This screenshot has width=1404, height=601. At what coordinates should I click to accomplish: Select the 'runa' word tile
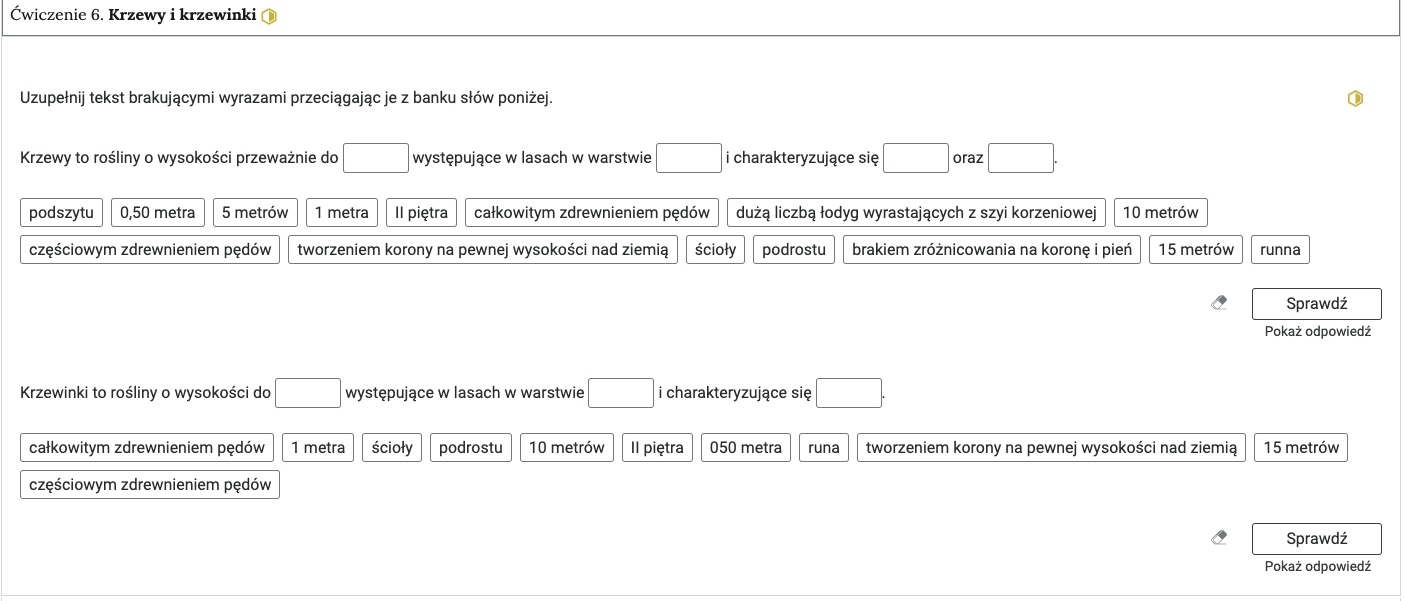(824, 447)
